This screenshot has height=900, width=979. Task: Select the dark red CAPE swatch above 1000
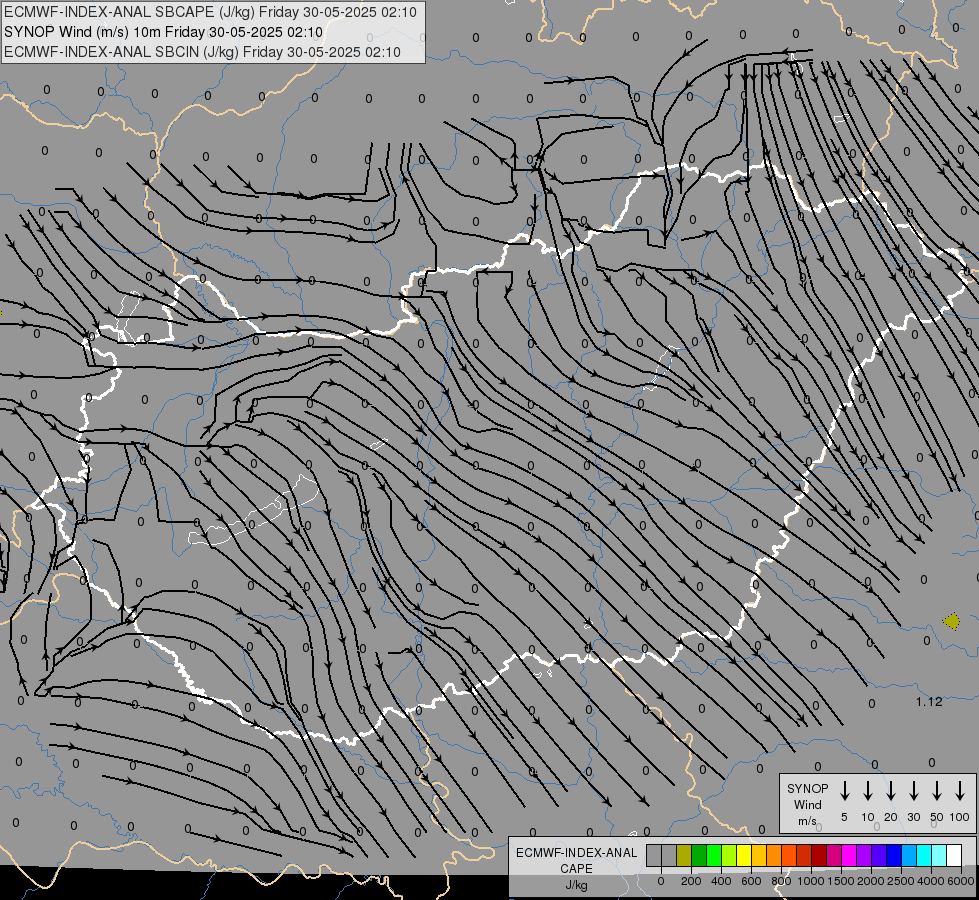pos(820,855)
